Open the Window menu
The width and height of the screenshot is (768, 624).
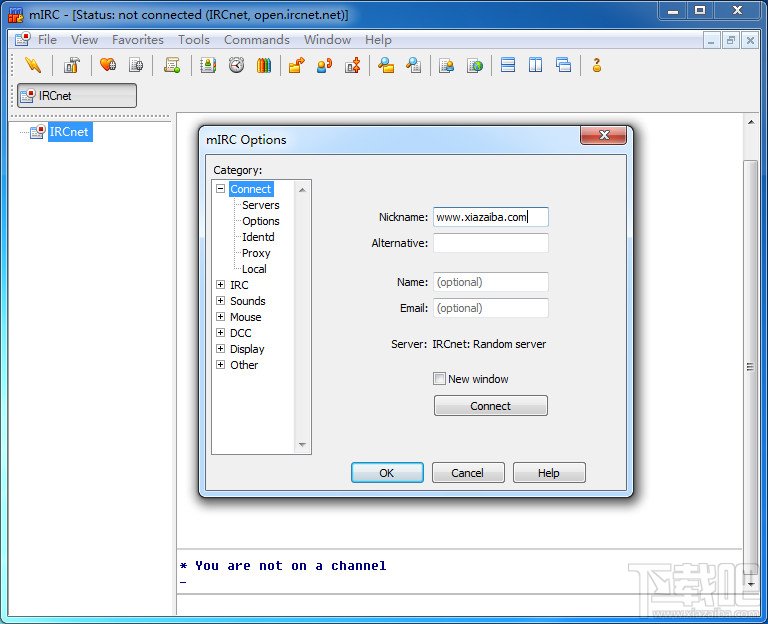click(x=327, y=40)
